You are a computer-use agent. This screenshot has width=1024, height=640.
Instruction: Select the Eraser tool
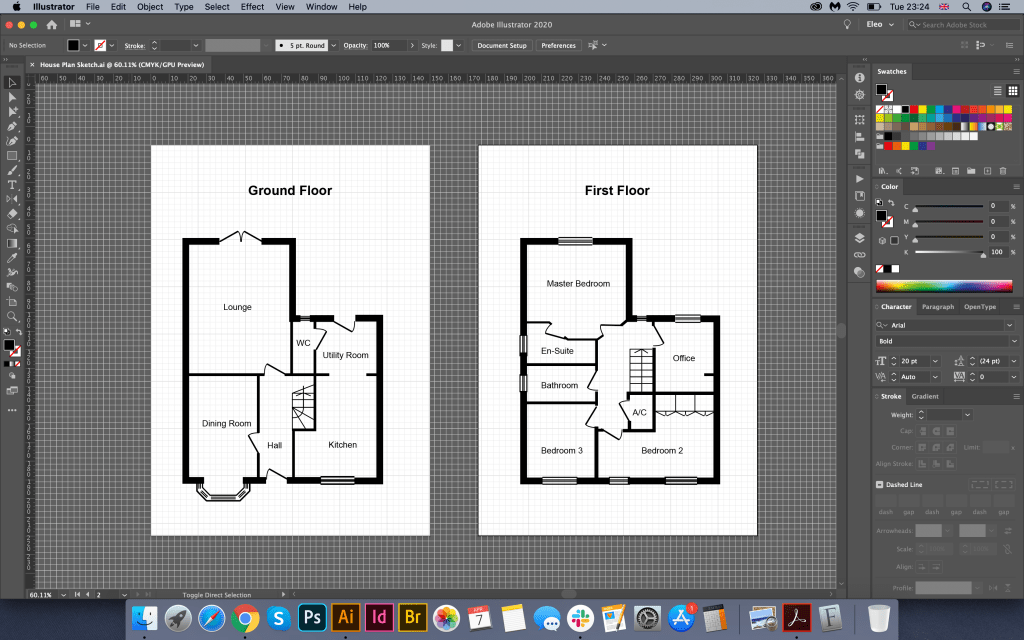pyautogui.click(x=12, y=213)
